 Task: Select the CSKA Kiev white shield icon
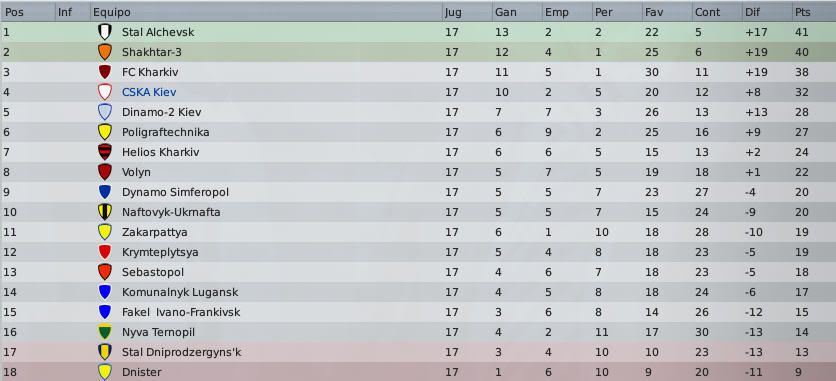pyautogui.click(x=104, y=92)
